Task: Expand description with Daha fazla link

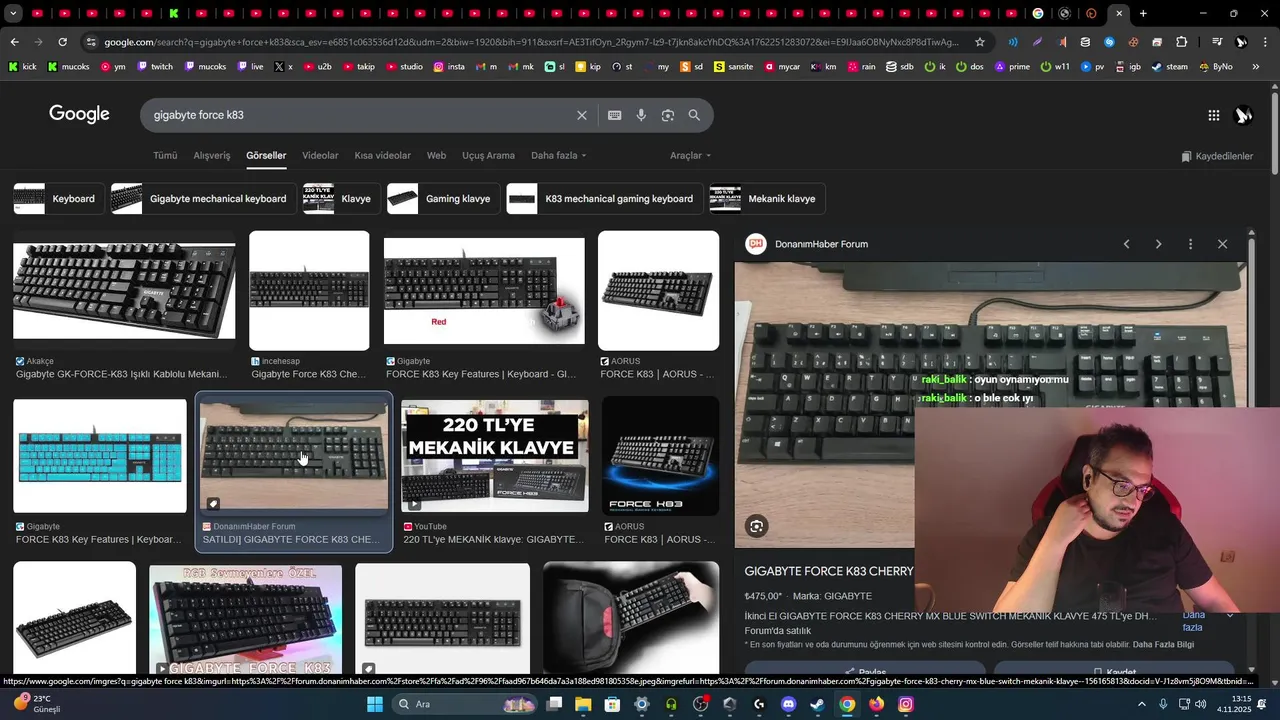Action: point(1193,621)
